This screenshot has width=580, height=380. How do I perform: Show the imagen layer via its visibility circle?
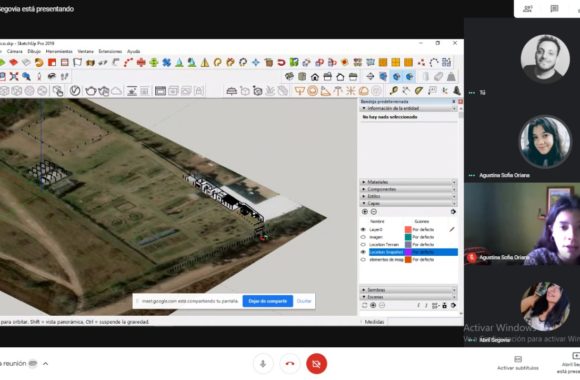pos(363,237)
